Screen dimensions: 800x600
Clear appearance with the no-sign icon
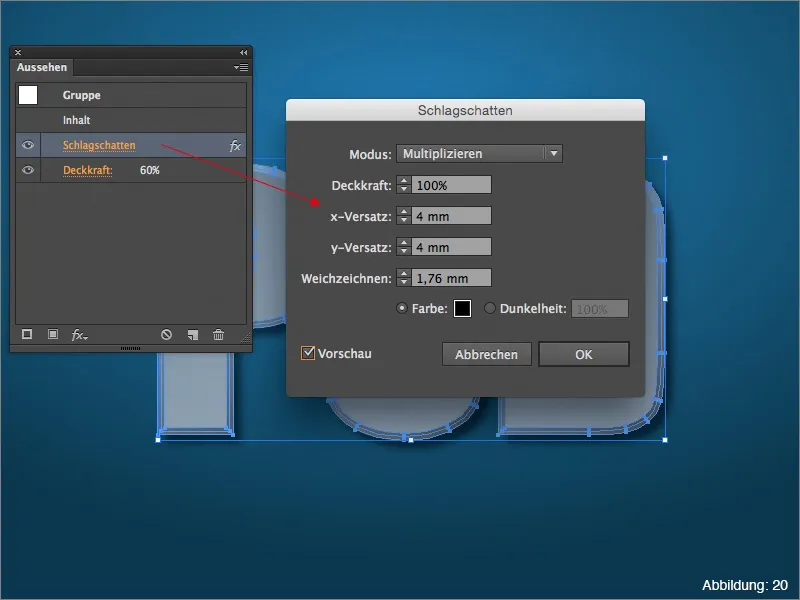166,335
